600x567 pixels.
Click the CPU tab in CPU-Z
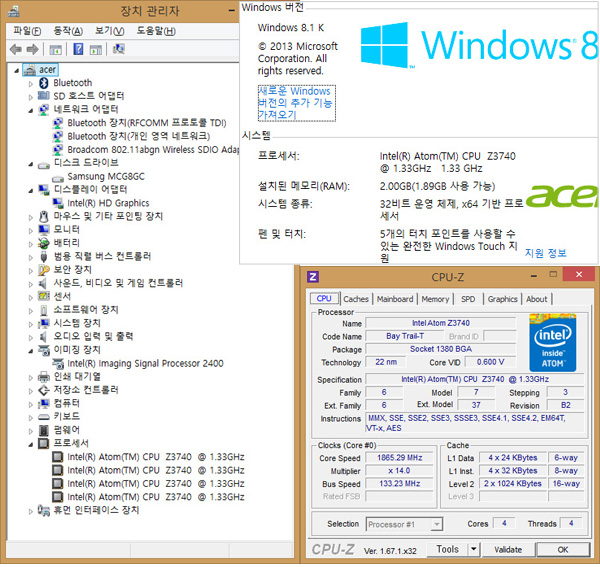click(324, 298)
